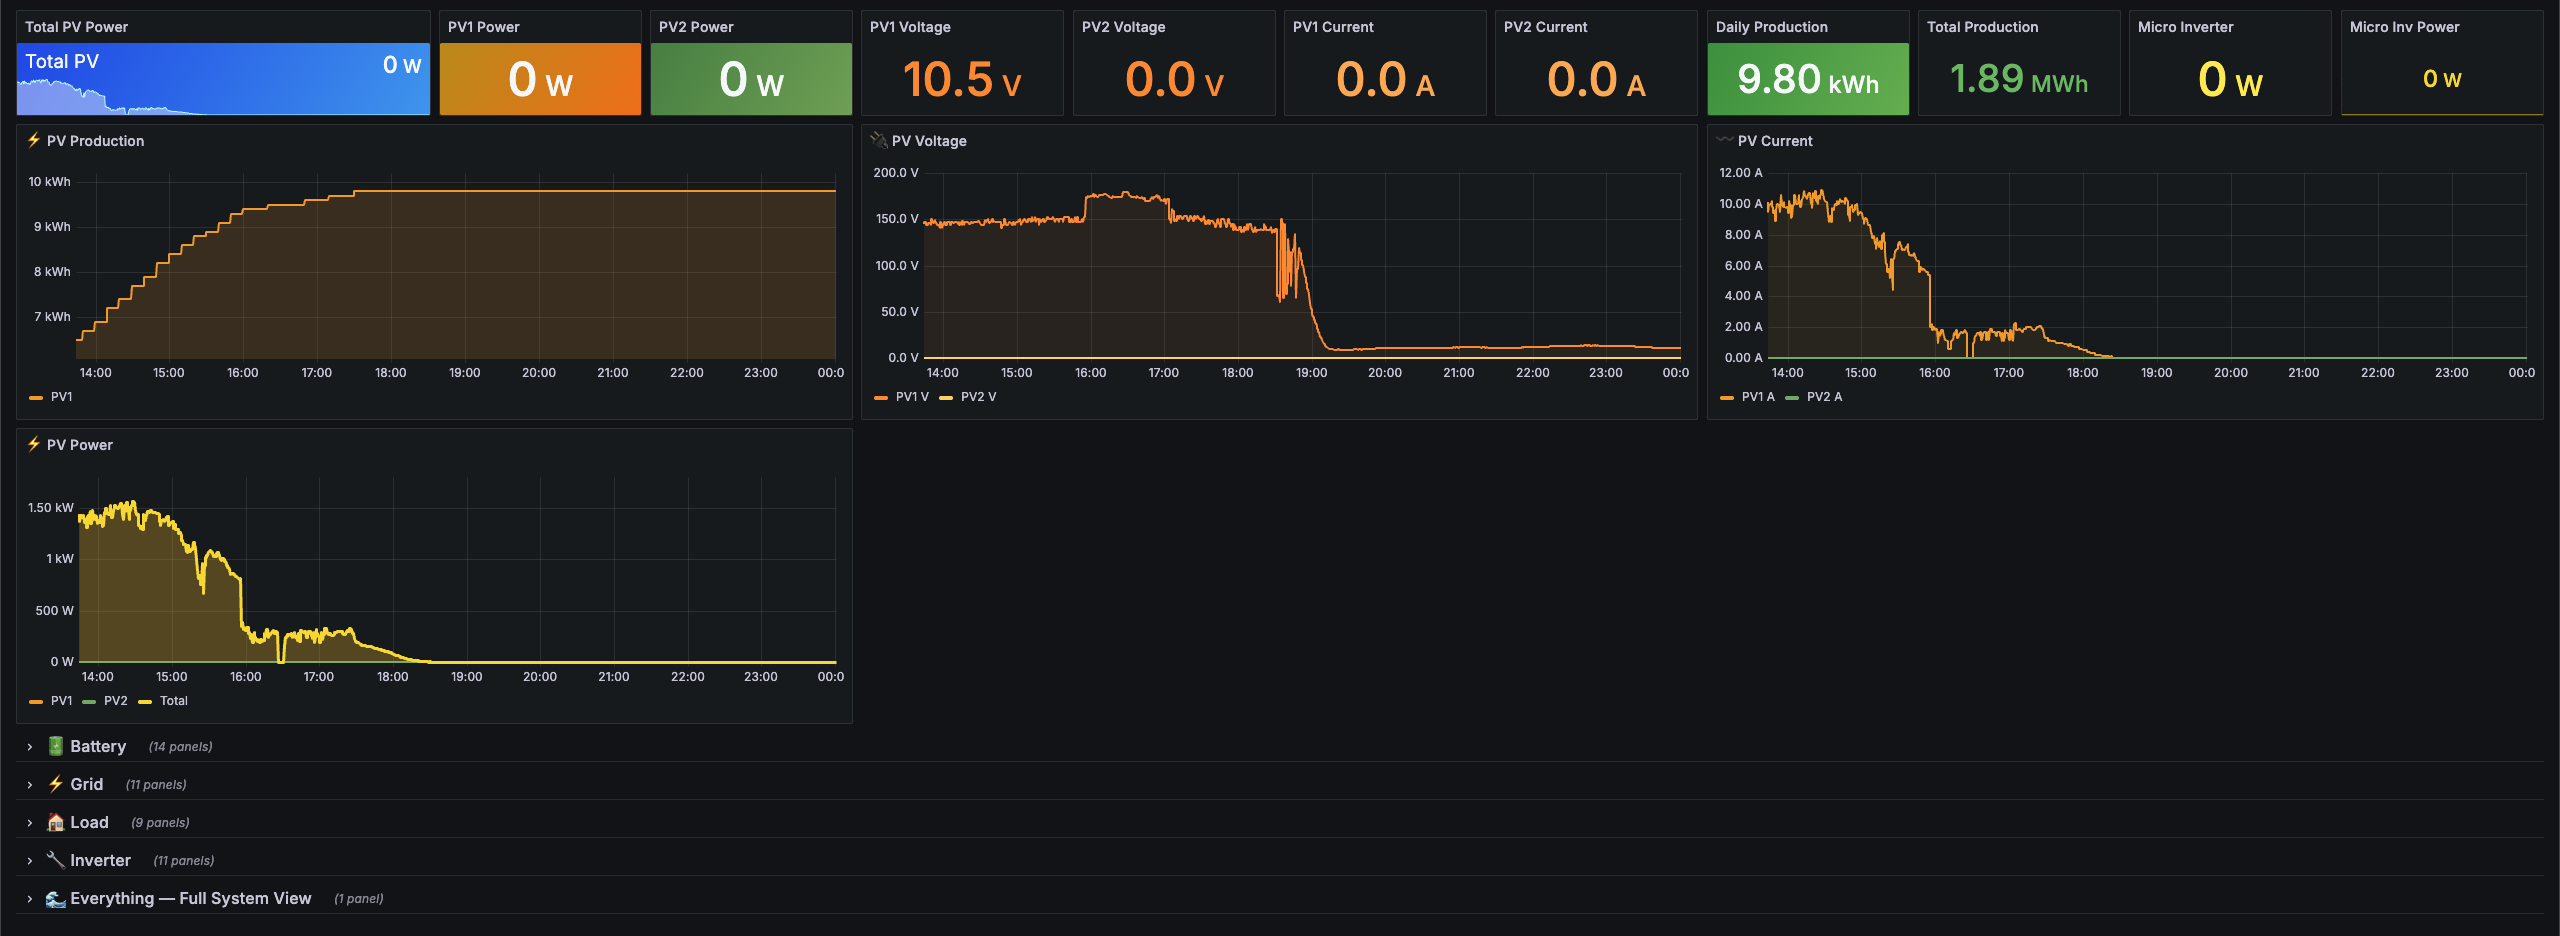This screenshot has width=2560, height=936.
Task: Click the lightning bolt icon in Grid row
Action: [x=56, y=784]
